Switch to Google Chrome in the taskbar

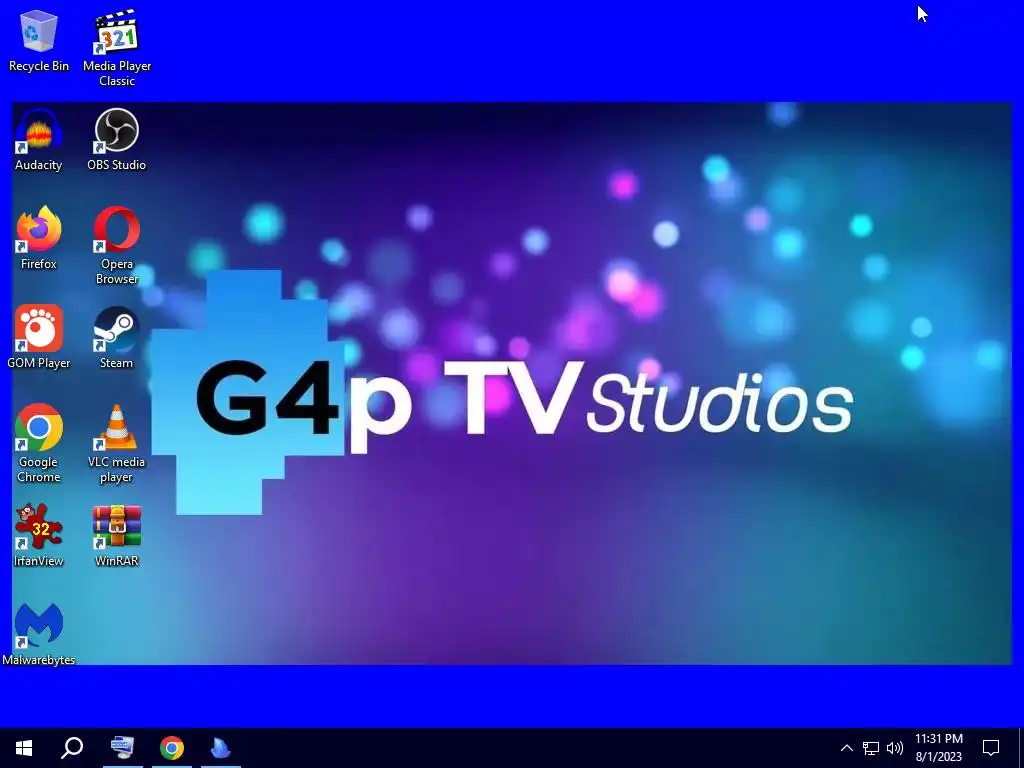[x=172, y=748]
